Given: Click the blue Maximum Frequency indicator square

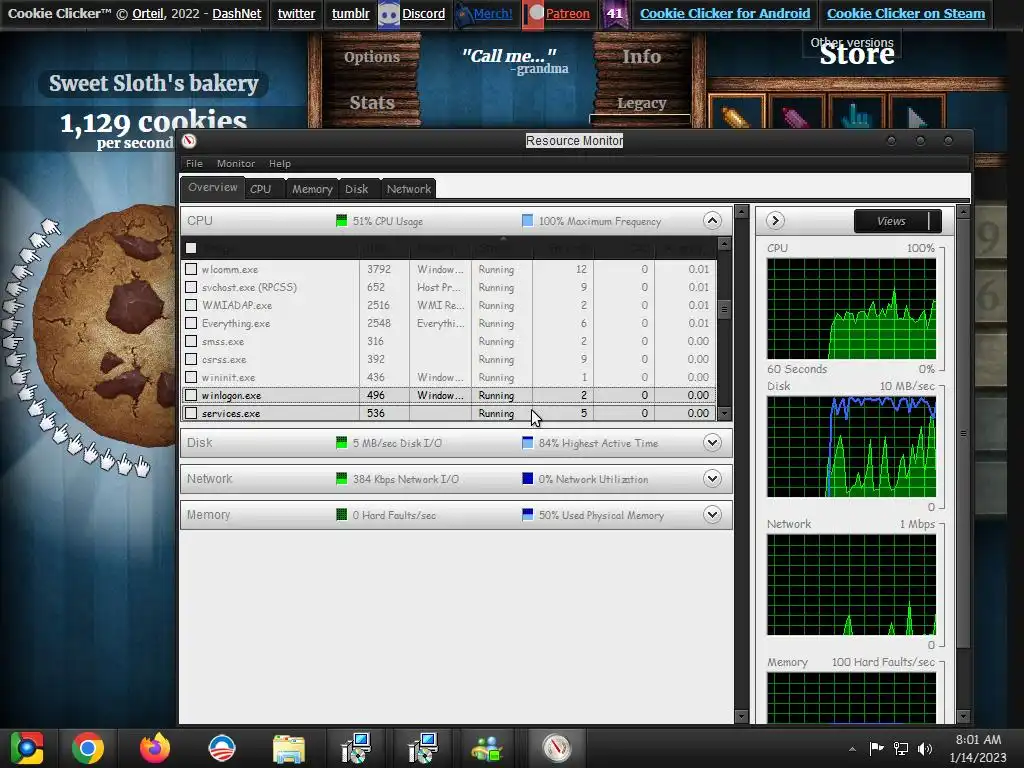Looking at the screenshot, I should [528, 221].
